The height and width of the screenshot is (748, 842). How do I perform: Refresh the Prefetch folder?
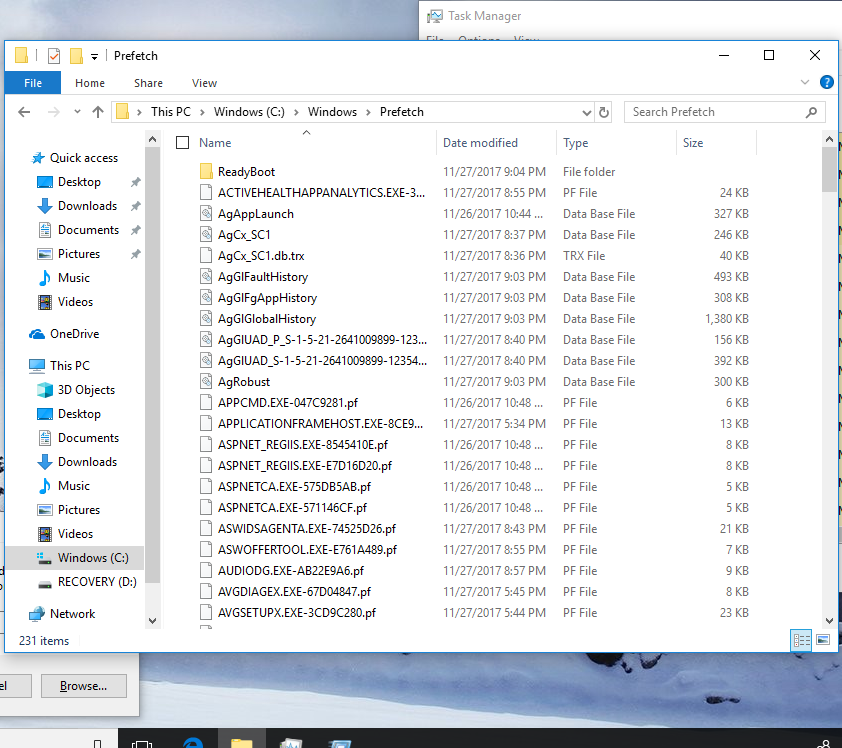(x=604, y=112)
